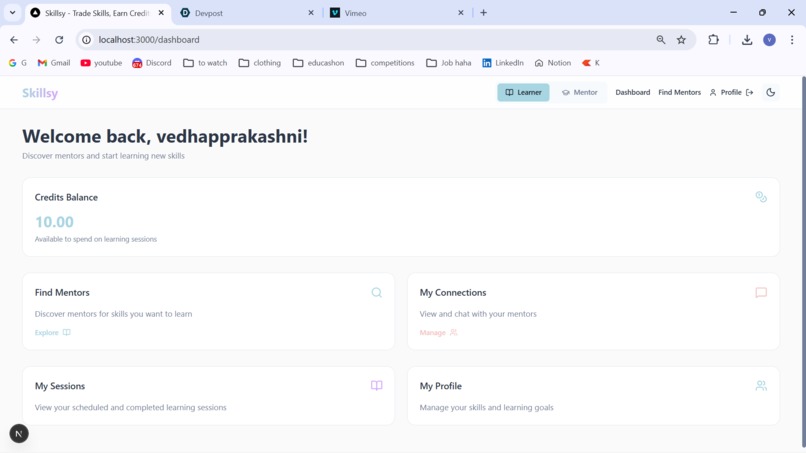
Task: Click chat bubble icon in My Connections card
Action: [x=761, y=293]
